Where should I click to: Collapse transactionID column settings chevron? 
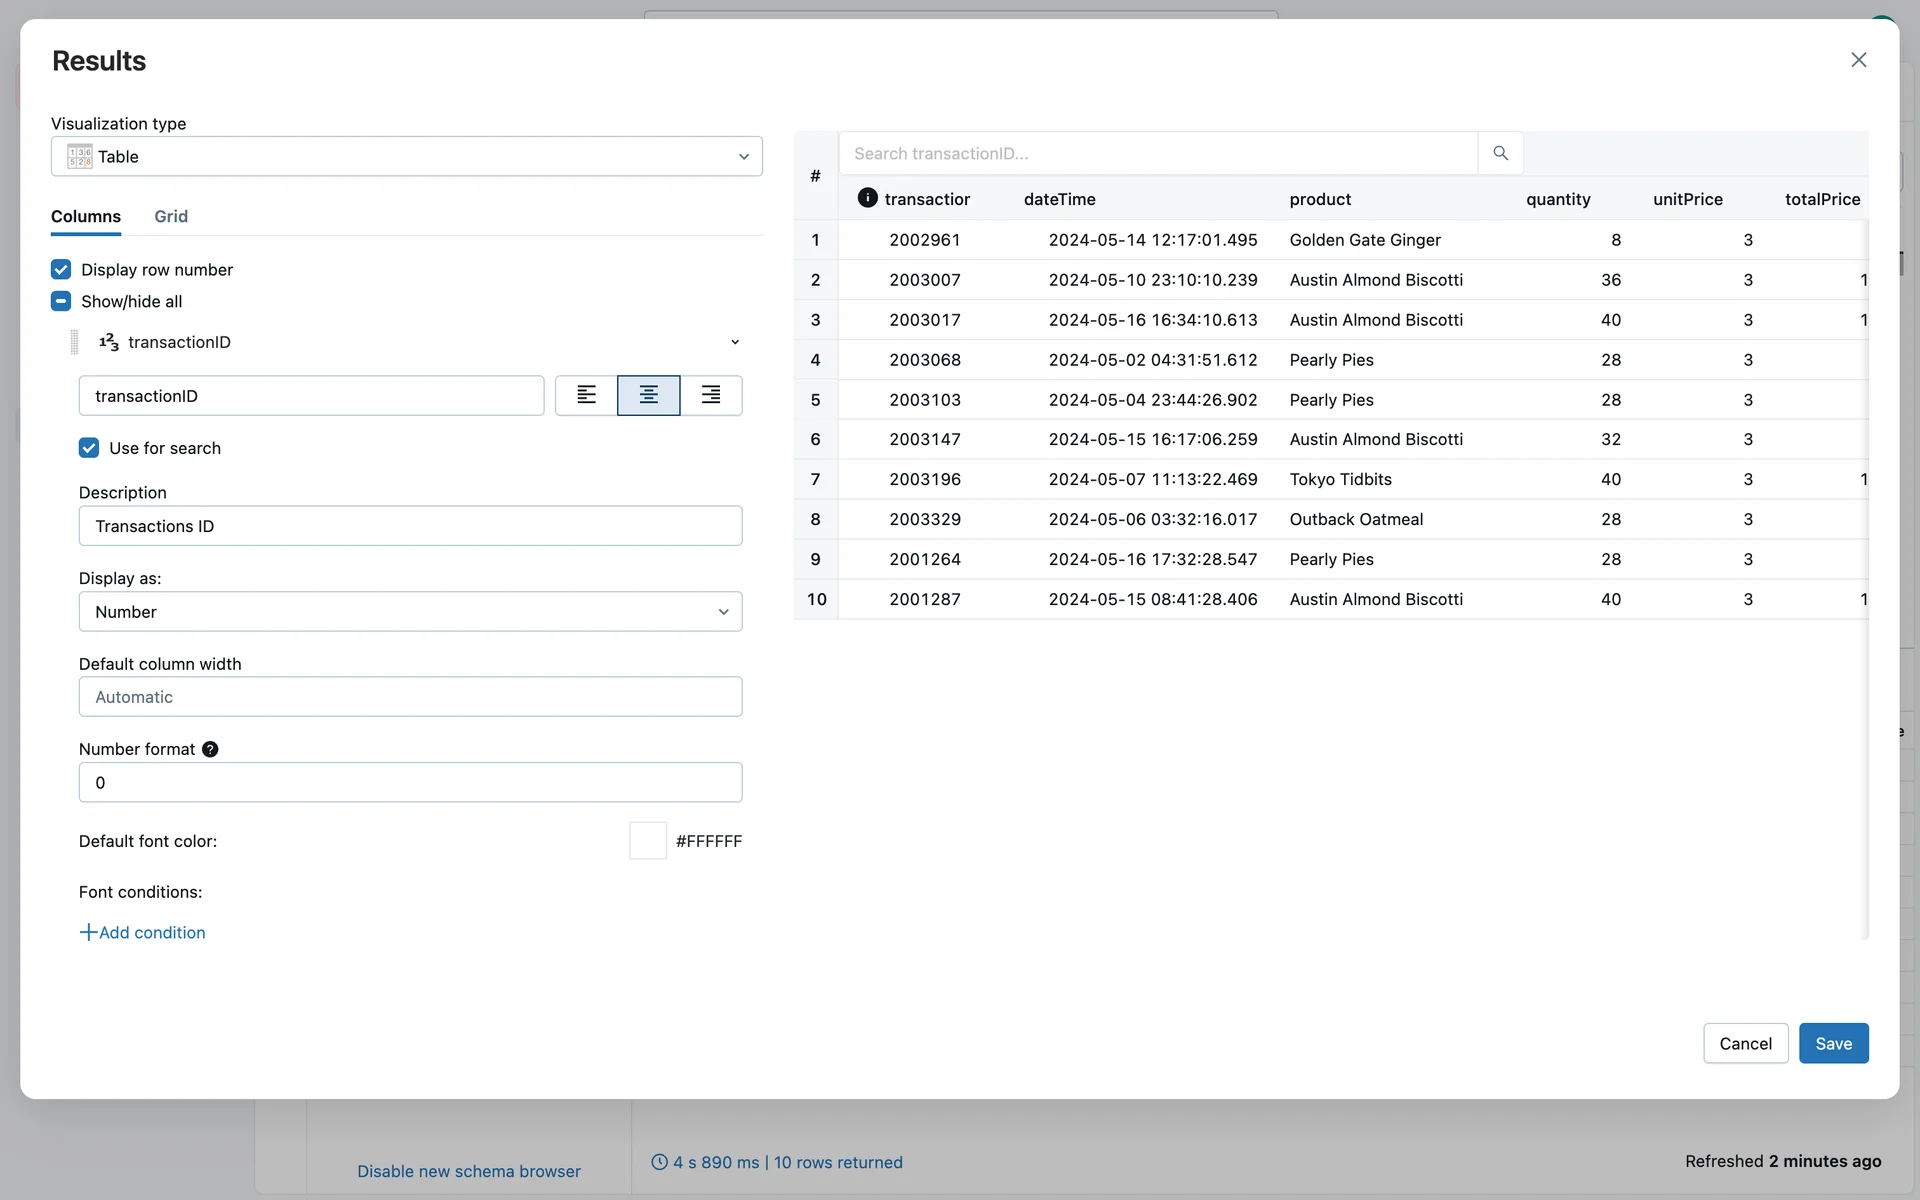[735, 342]
